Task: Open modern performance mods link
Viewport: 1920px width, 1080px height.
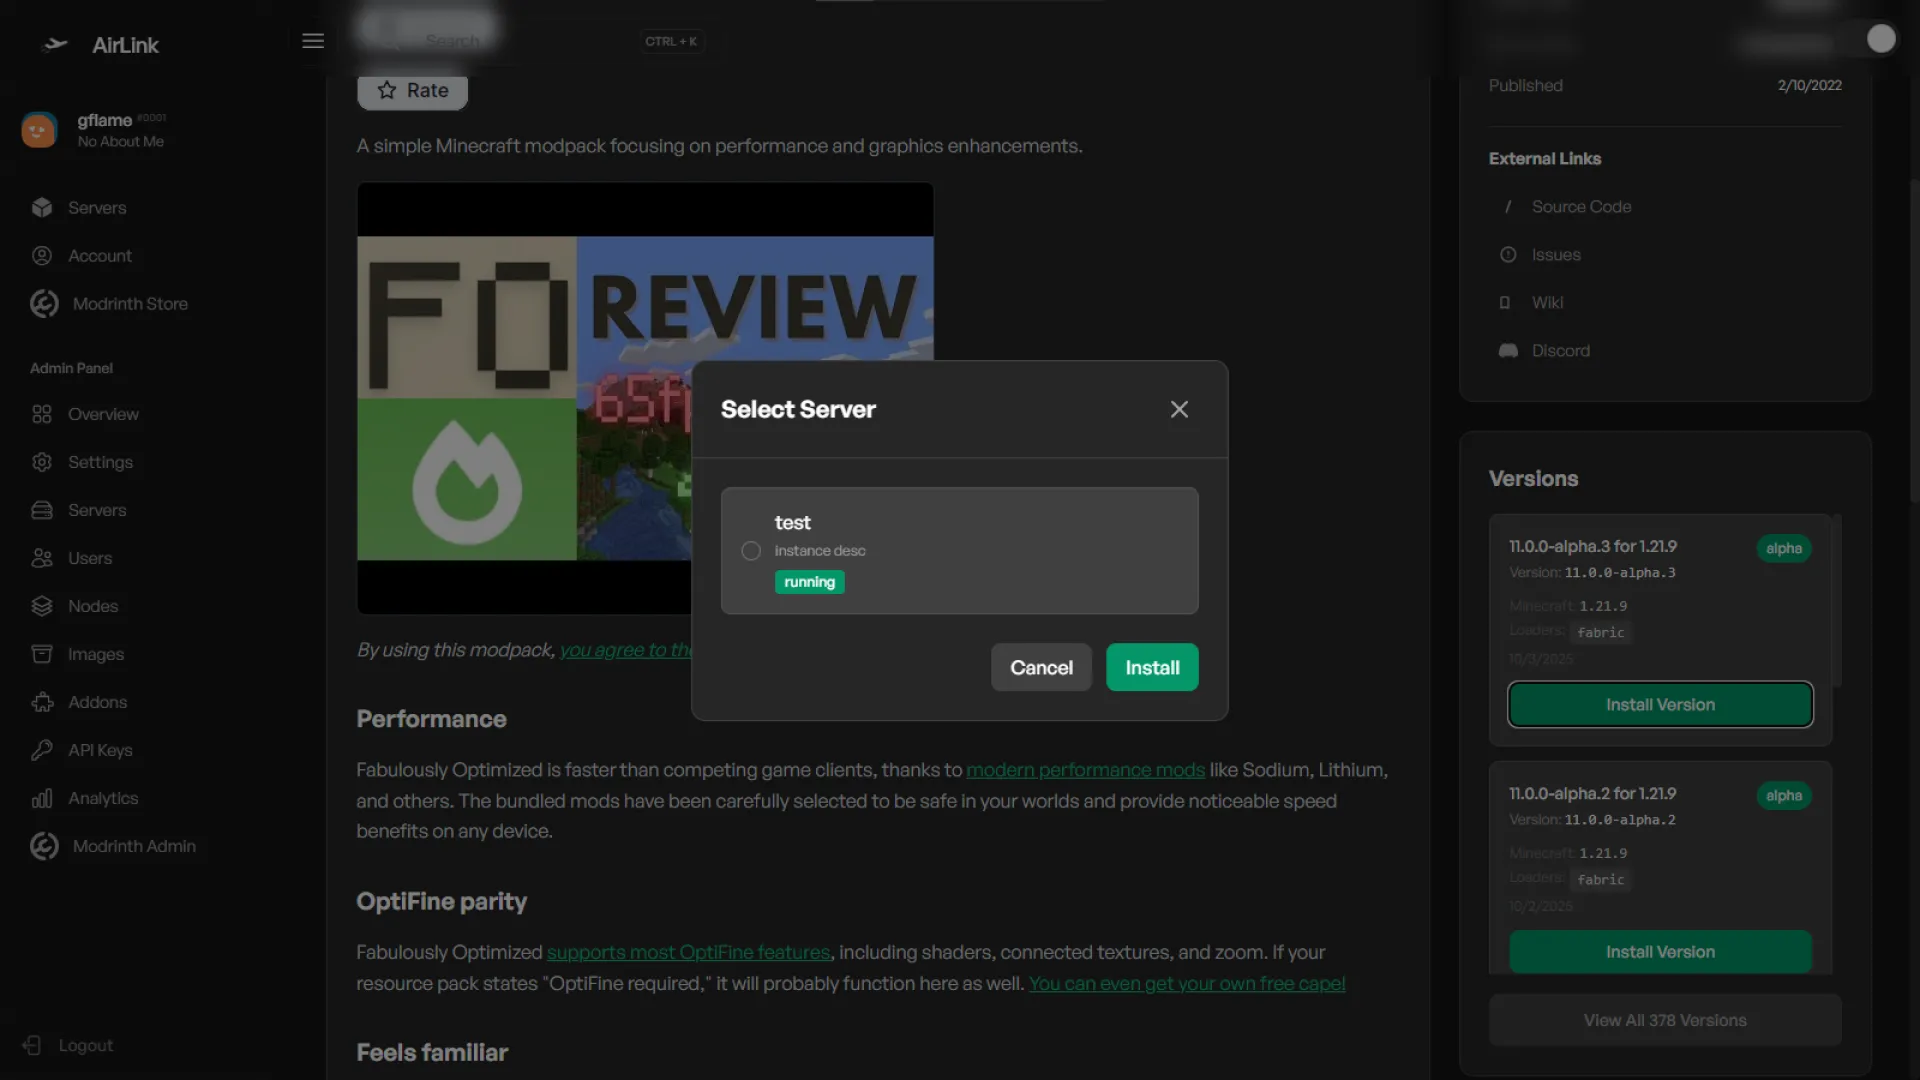Action: coord(1085,770)
